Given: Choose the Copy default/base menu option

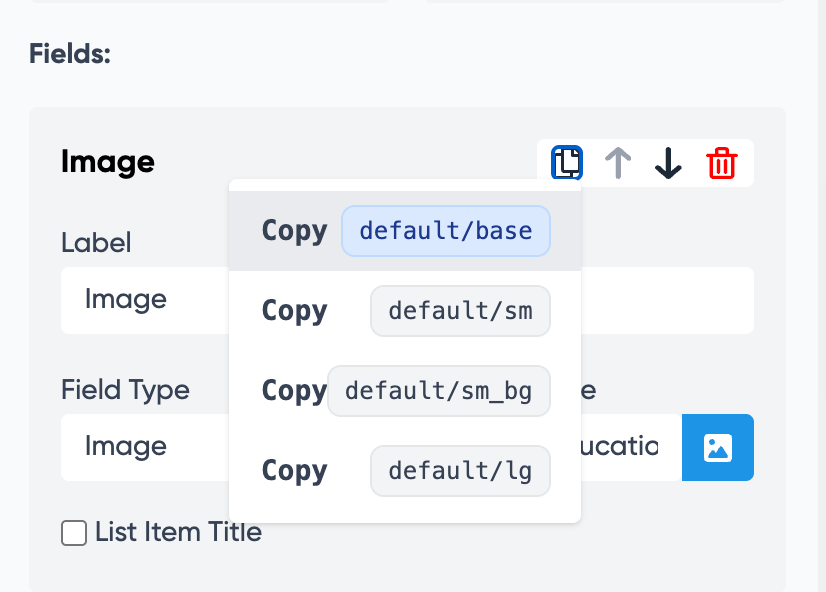Looking at the screenshot, I should point(294,231).
